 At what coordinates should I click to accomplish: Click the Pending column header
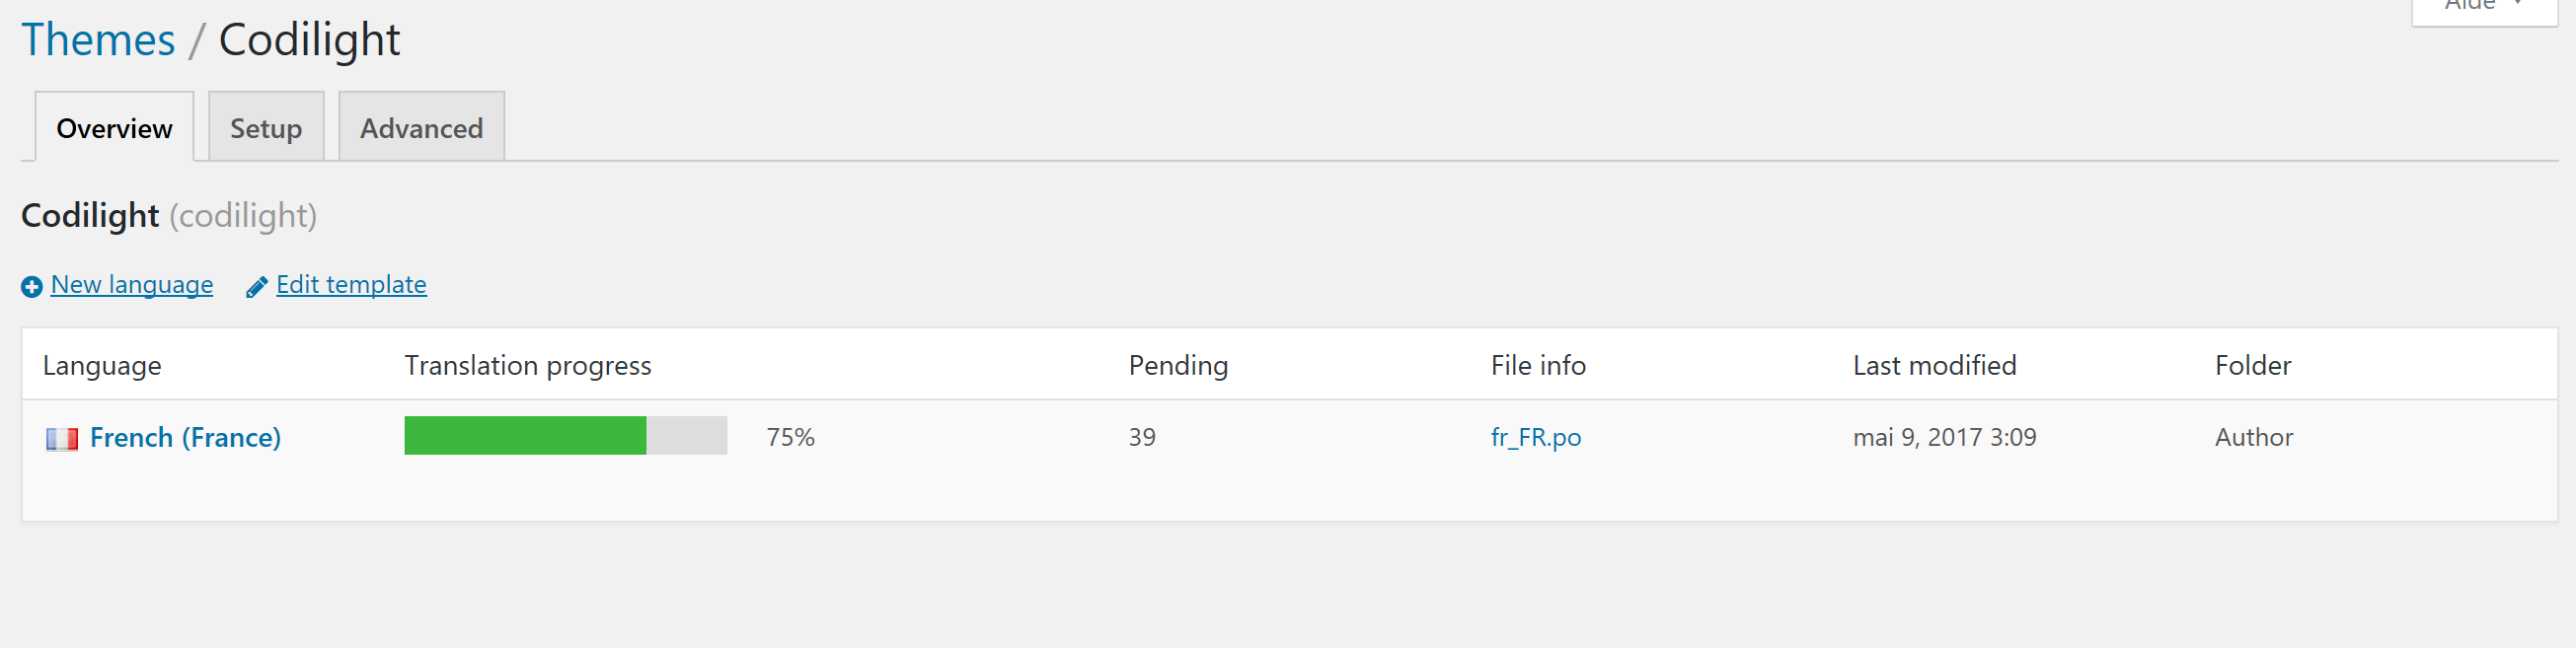[1178, 366]
